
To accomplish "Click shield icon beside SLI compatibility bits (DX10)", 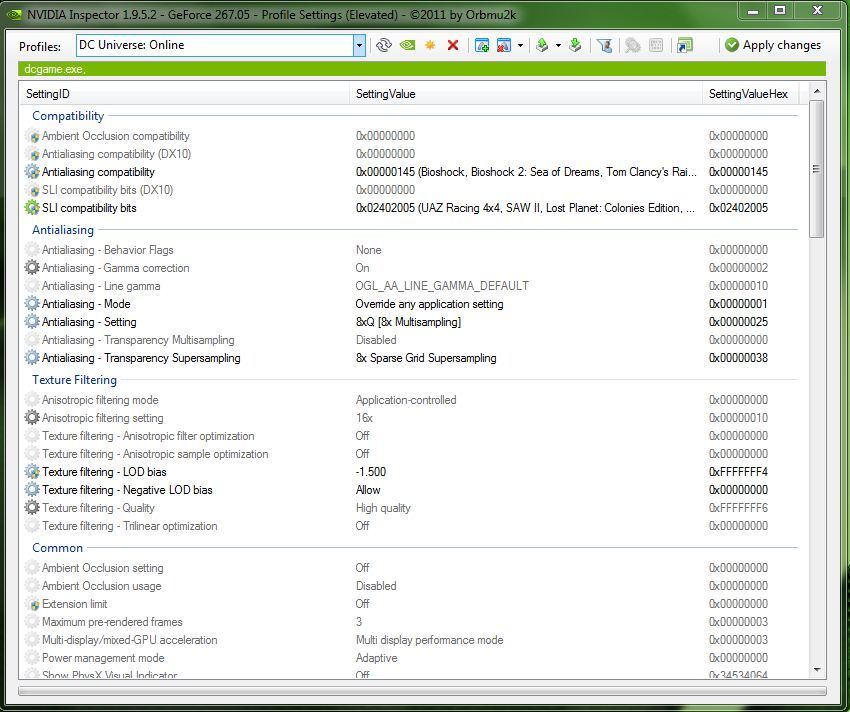I will 33,190.
